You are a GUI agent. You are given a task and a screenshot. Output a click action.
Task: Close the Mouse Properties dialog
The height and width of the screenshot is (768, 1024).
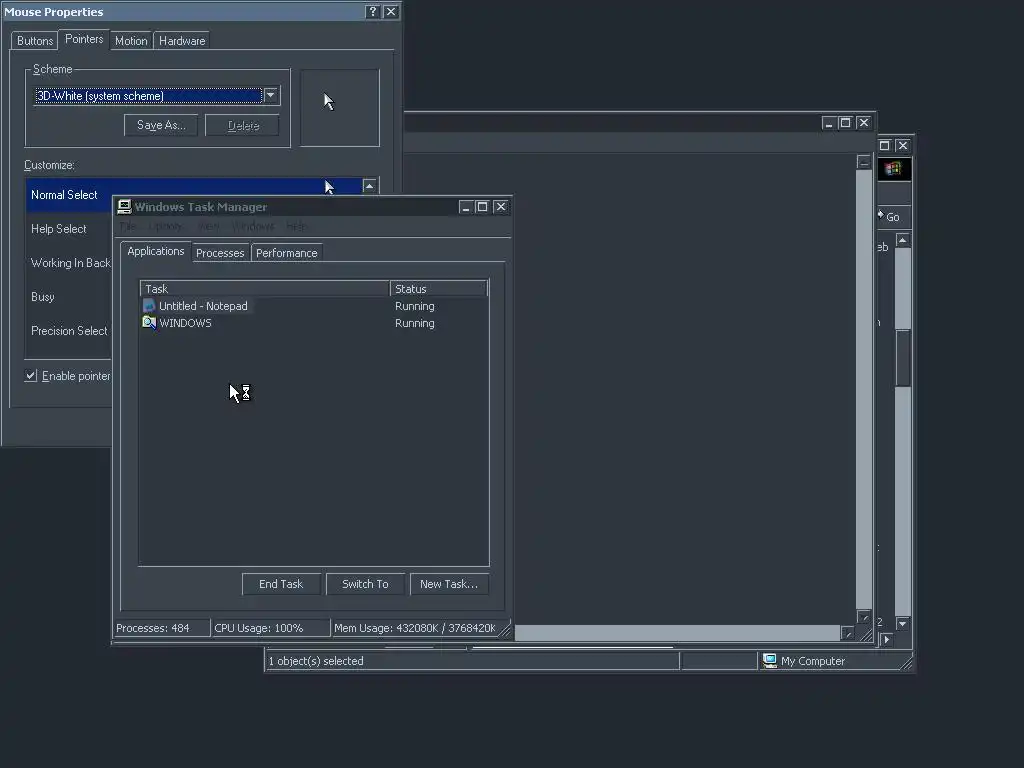tap(391, 12)
